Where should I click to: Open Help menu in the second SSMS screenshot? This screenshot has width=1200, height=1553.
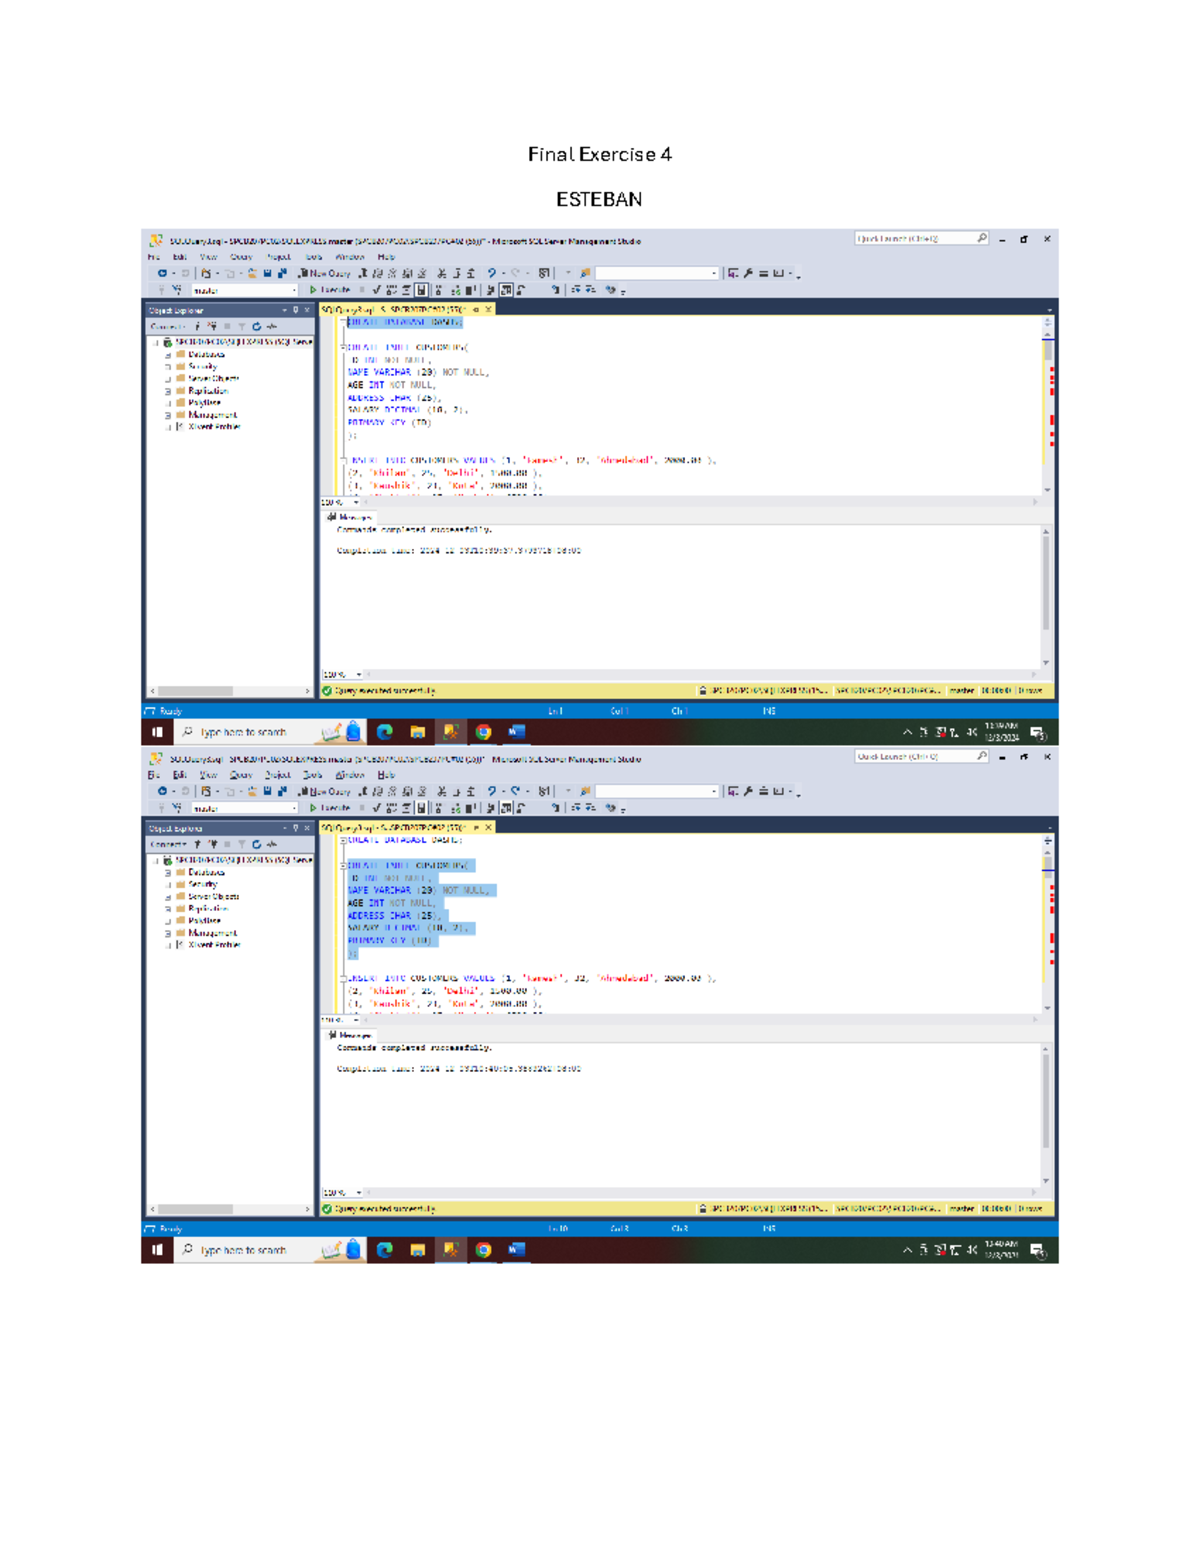[386, 775]
